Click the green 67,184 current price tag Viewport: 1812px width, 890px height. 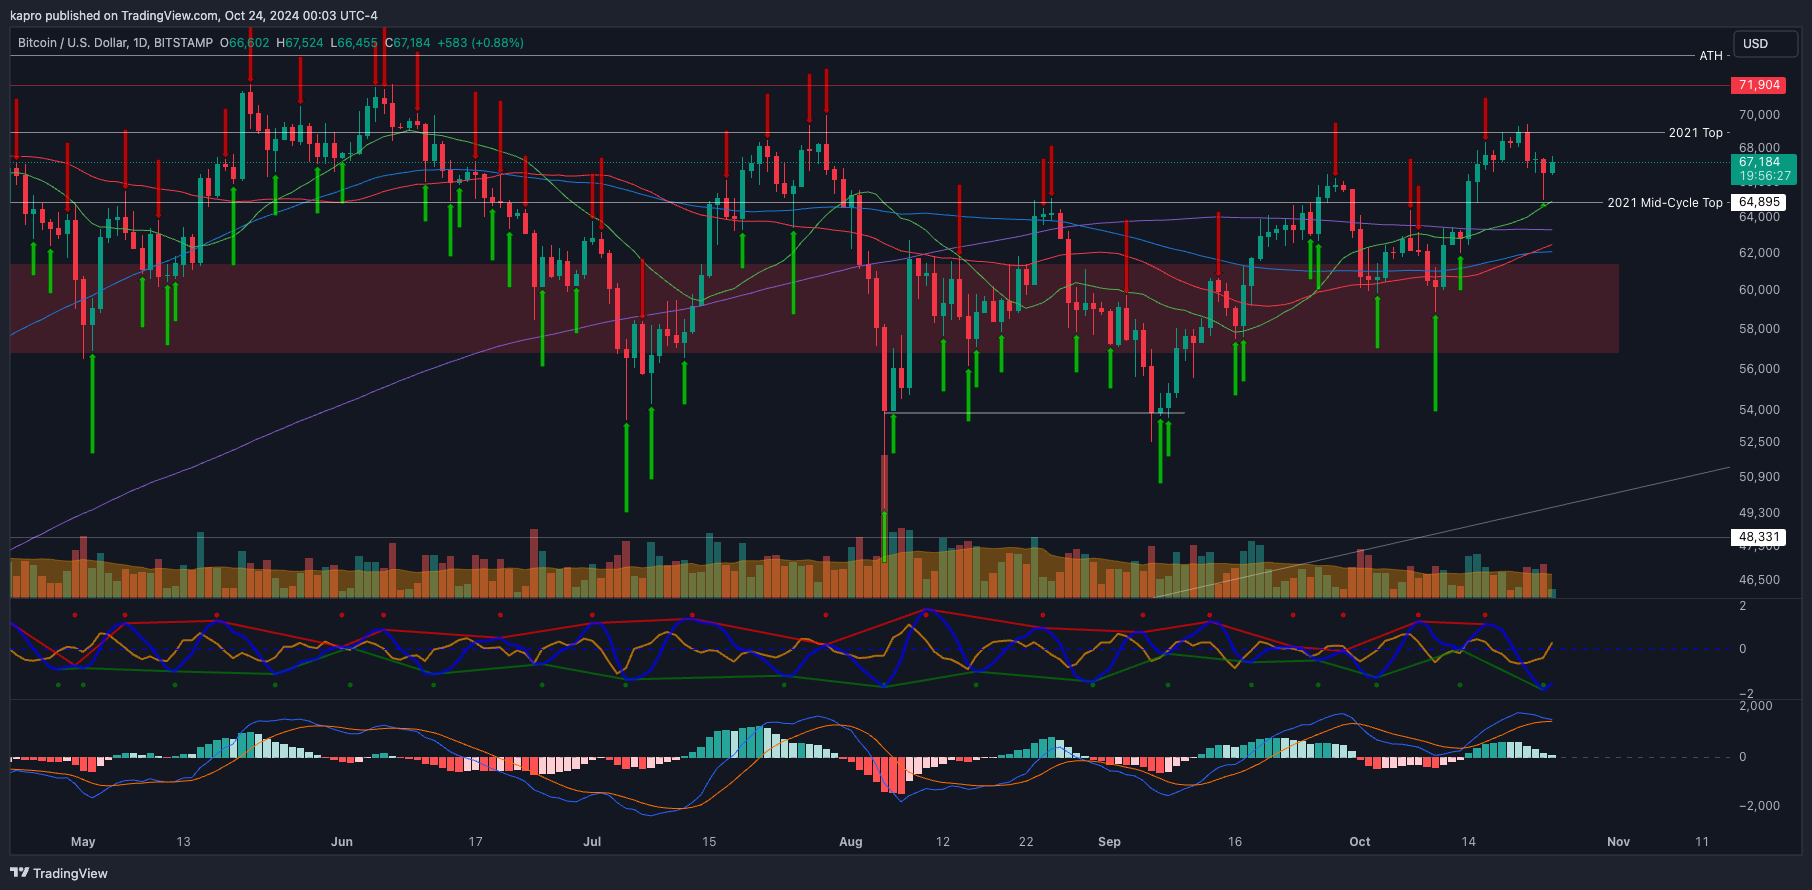pos(1759,162)
